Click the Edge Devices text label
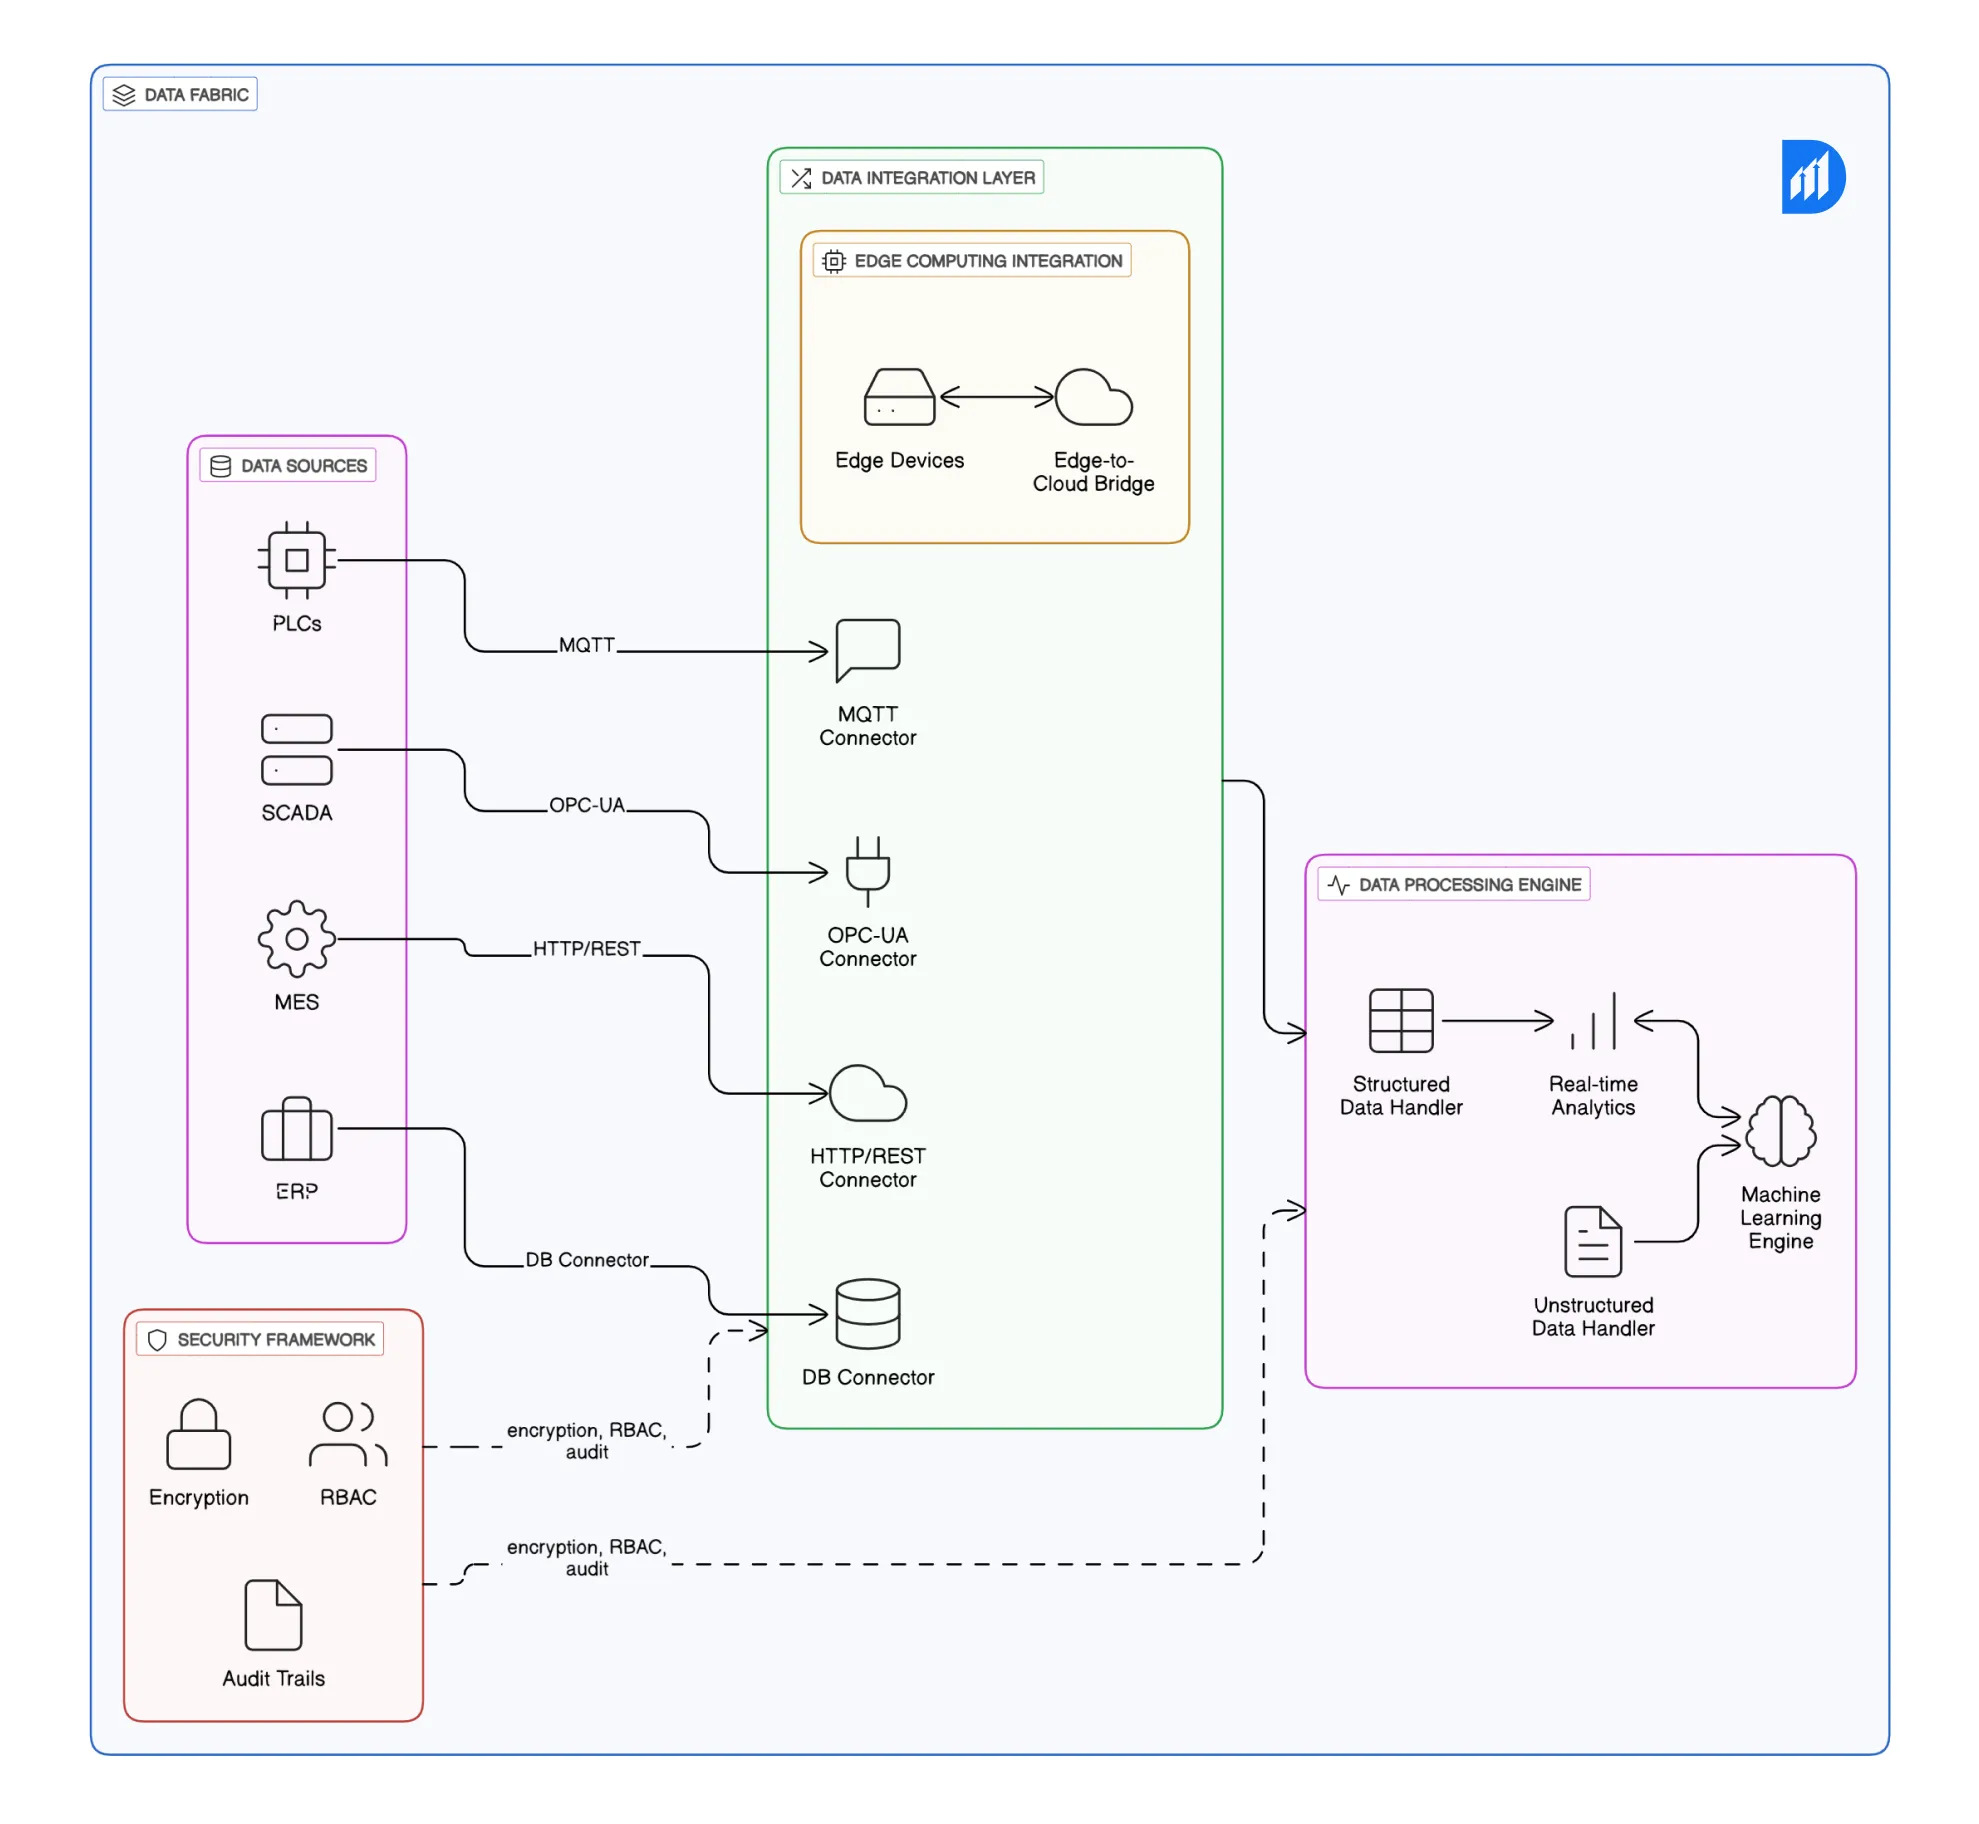 898,459
